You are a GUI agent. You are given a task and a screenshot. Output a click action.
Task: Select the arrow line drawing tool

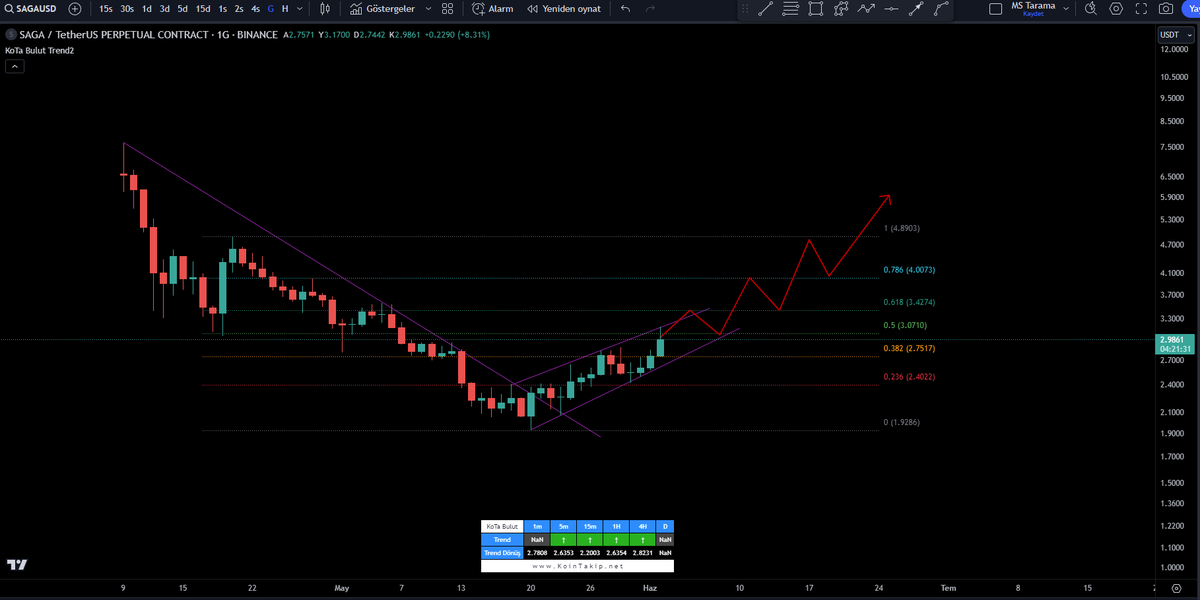tap(916, 9)
